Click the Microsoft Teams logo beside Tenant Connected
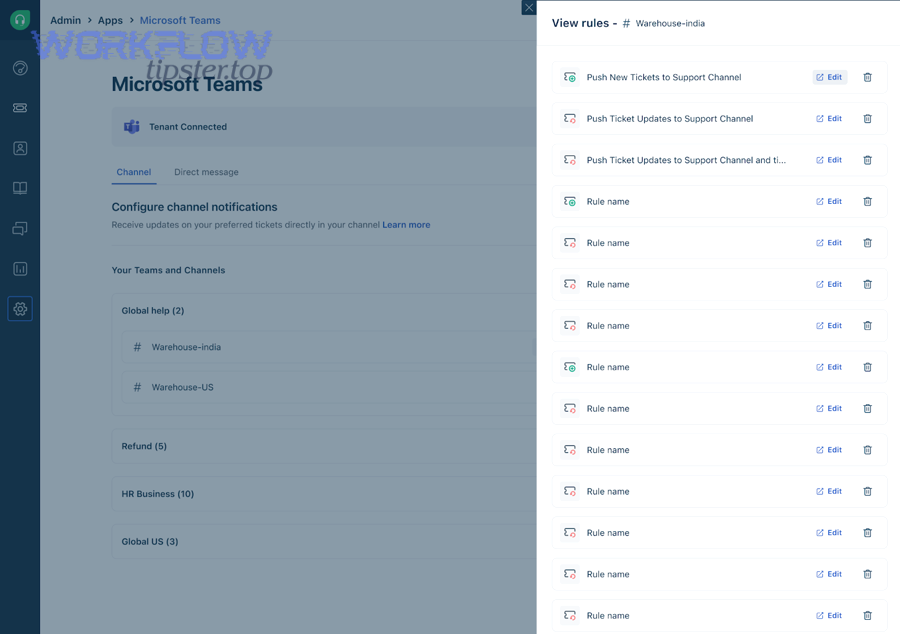900x634 pixels. click(131, 126)
